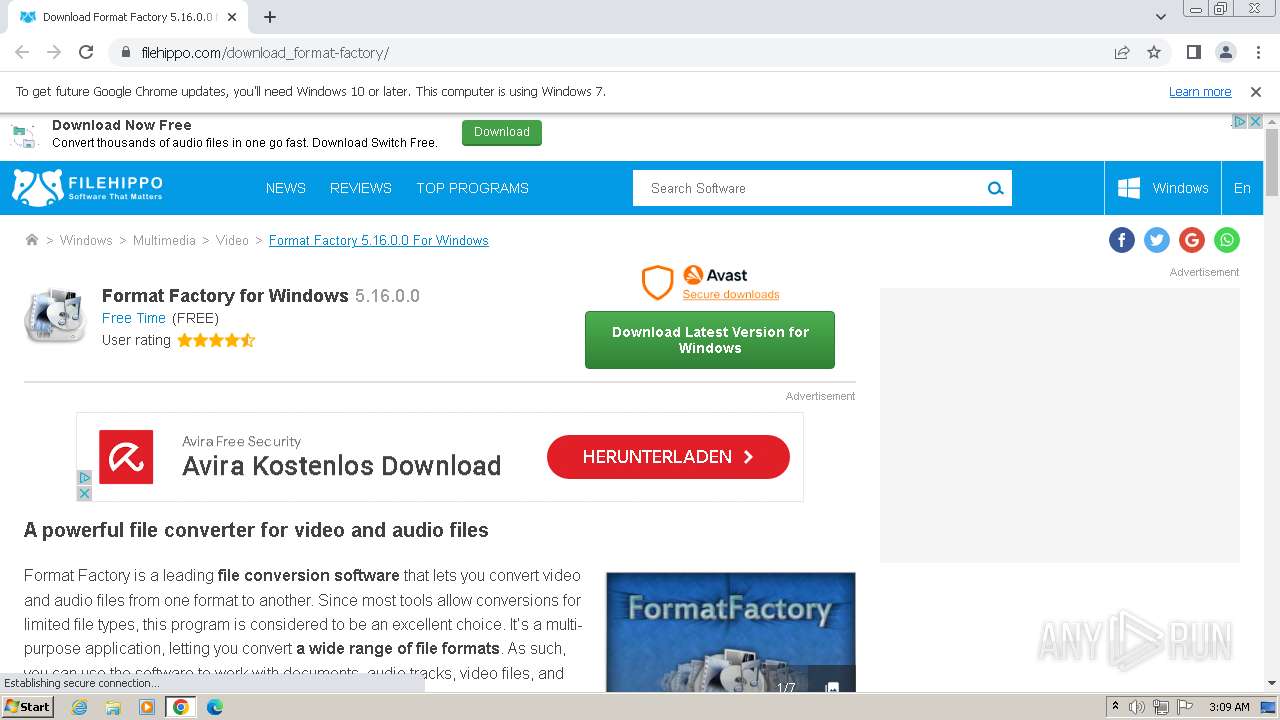Image resolution: width=1280 pixels, height=720 pixels.
Task: Go back to the previous page
Action: pos(22,52)
